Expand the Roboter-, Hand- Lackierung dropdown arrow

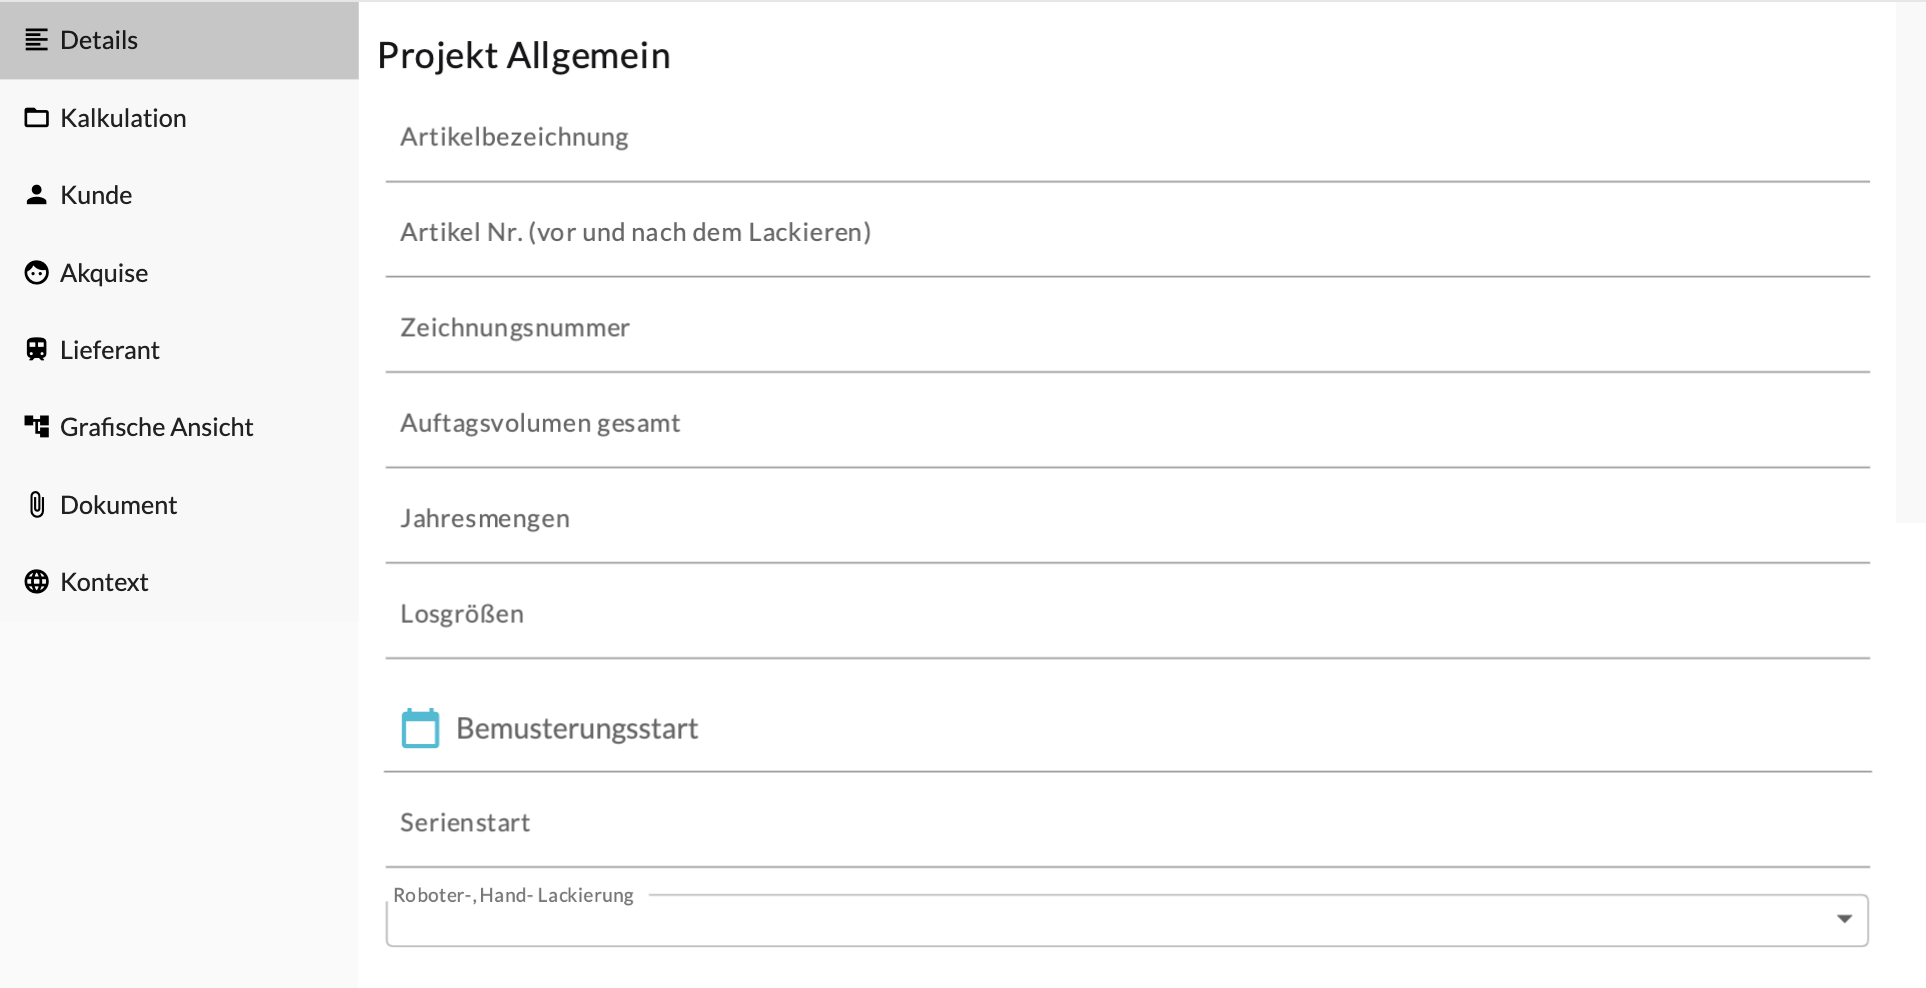pos(1844,919)
